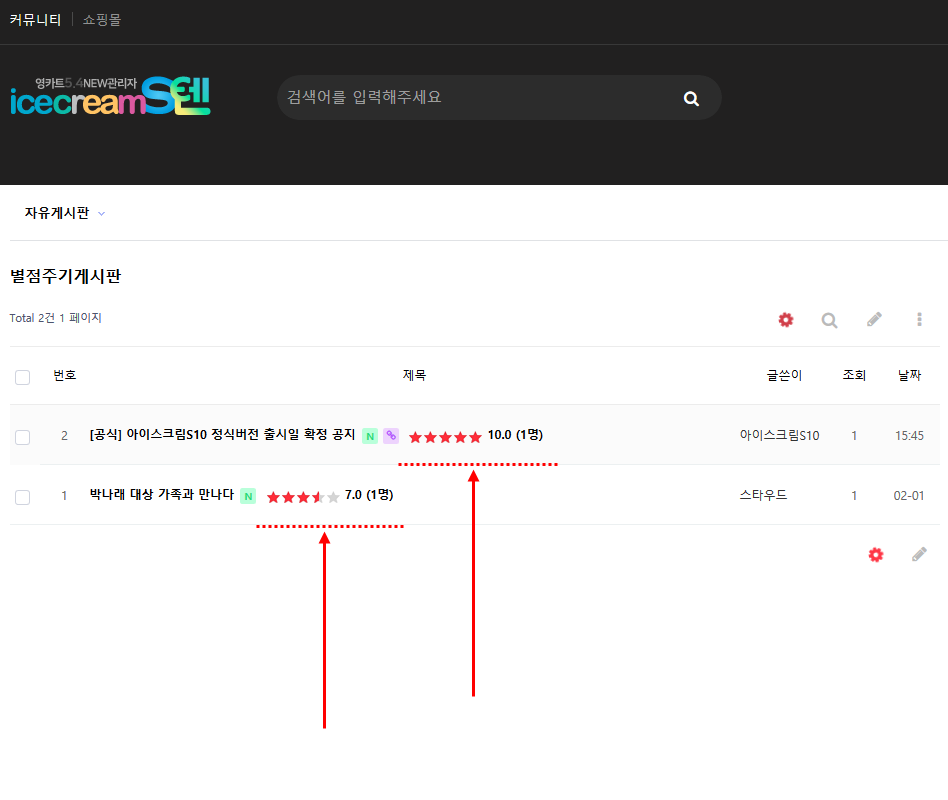Screen dimensions: 948x800
Task: Click the search magnifier icon in header
Action: click(x=691, y=98)
